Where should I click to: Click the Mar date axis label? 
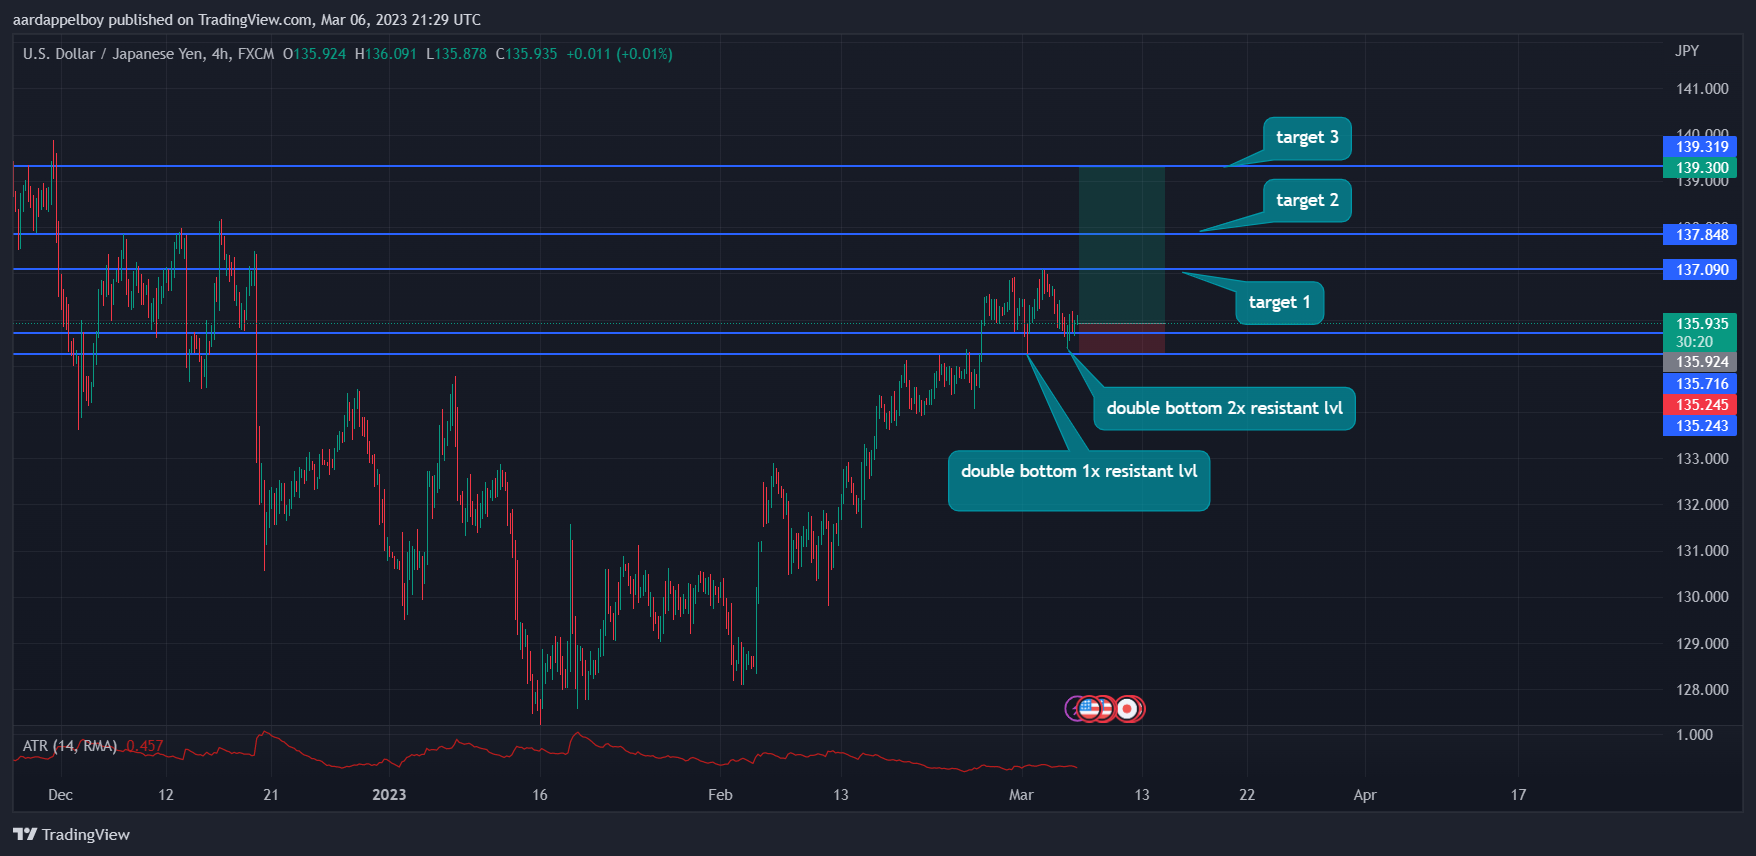point(1021,795)
